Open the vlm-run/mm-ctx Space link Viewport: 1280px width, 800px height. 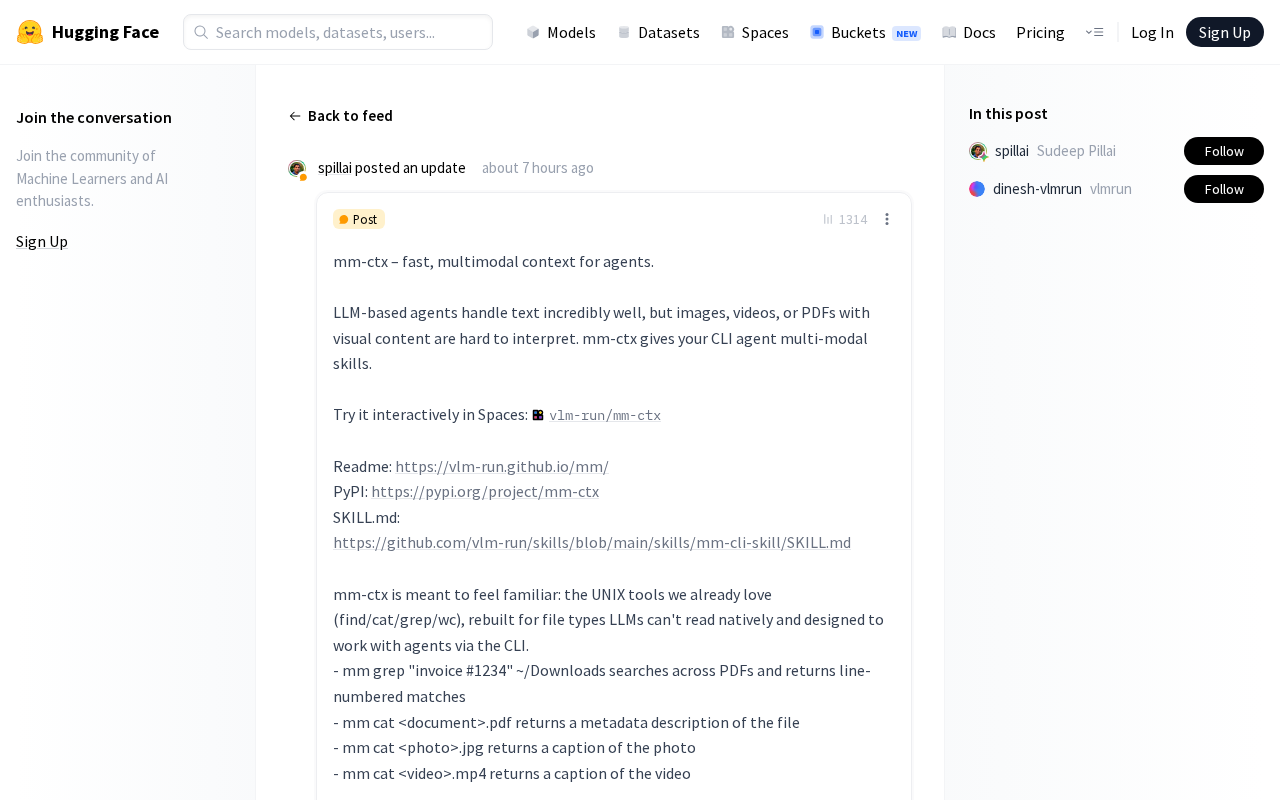605,415
